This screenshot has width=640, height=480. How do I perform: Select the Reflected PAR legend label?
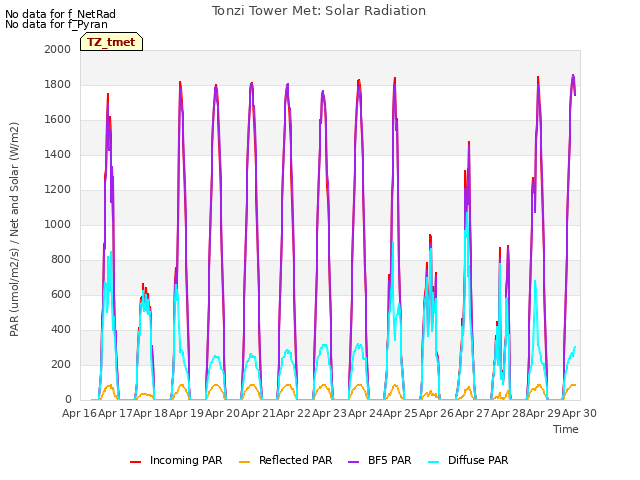tap(296, 460)
